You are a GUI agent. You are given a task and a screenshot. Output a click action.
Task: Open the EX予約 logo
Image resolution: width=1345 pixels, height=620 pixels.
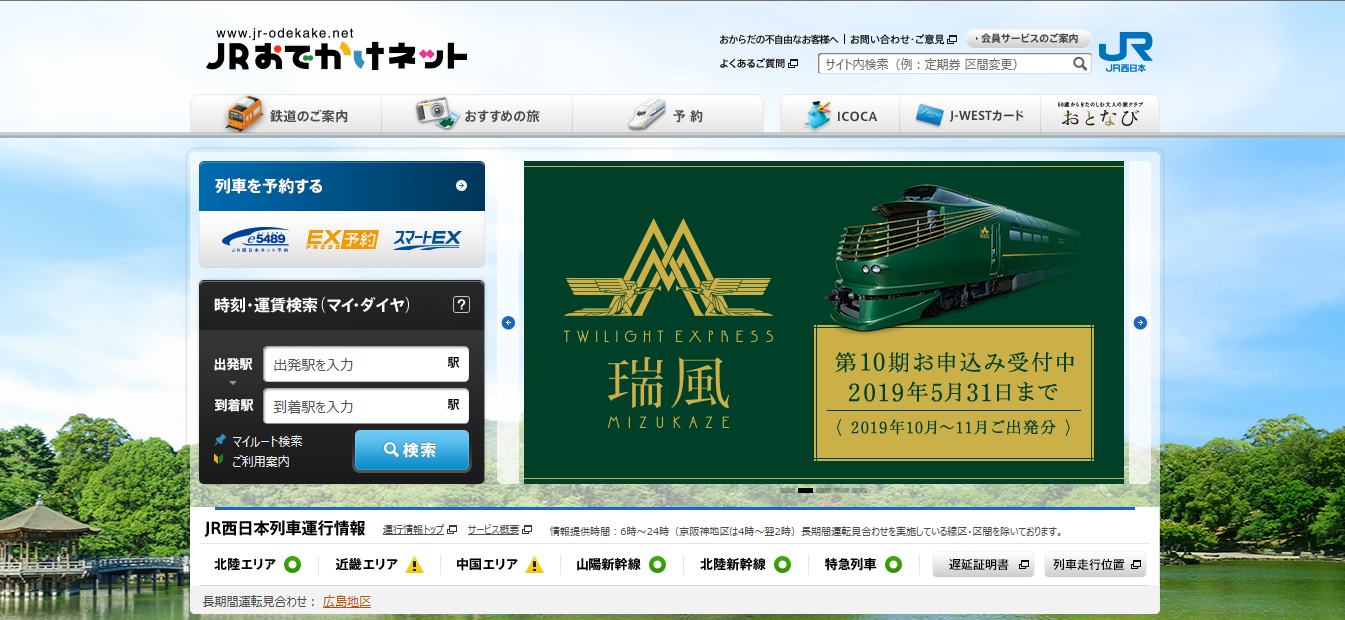click(x=342, y=239)
